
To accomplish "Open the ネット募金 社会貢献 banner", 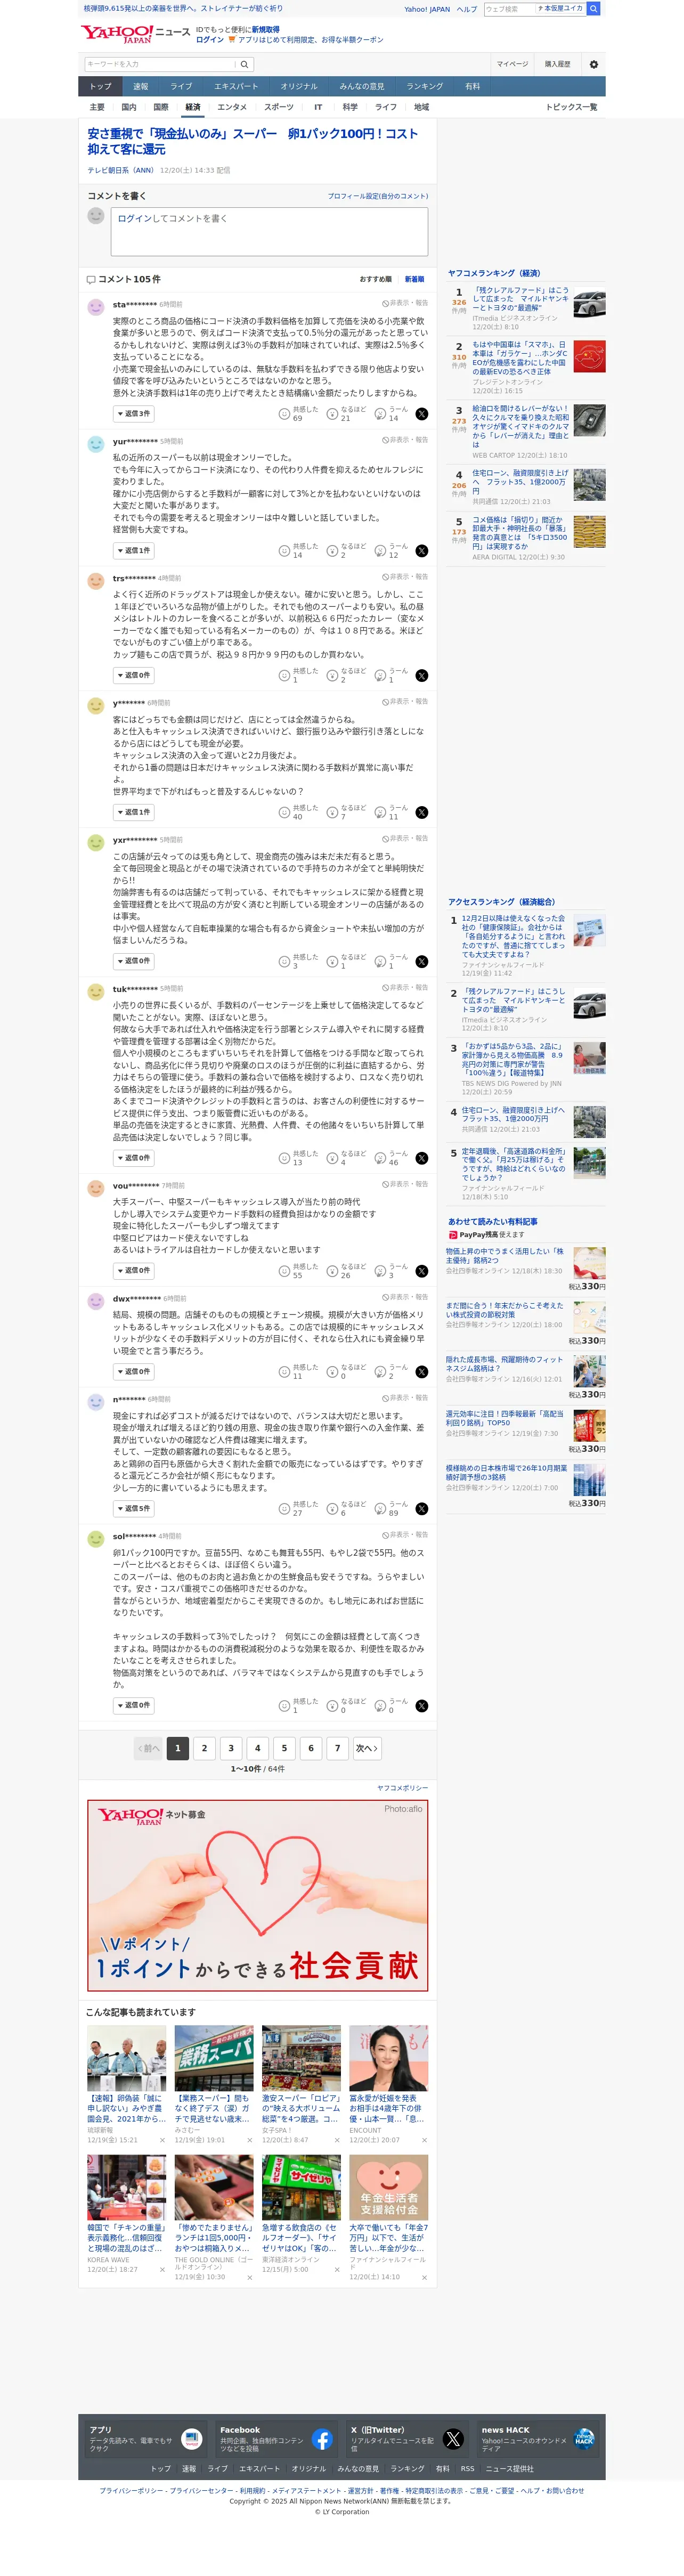I will point(258,1895).
